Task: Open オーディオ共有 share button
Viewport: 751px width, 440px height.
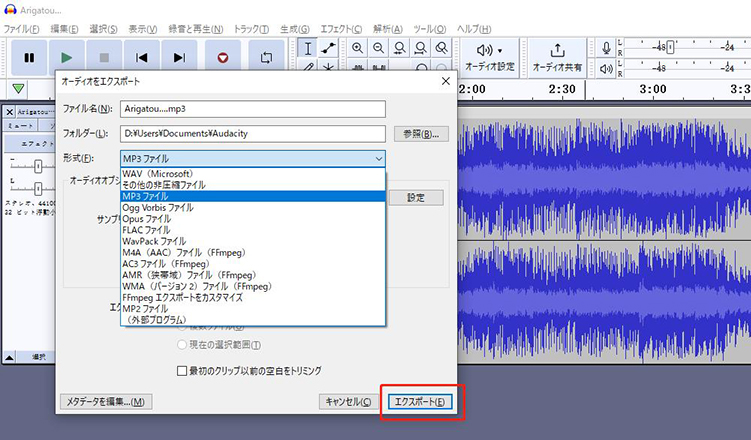Action: [x=558, y=57]
